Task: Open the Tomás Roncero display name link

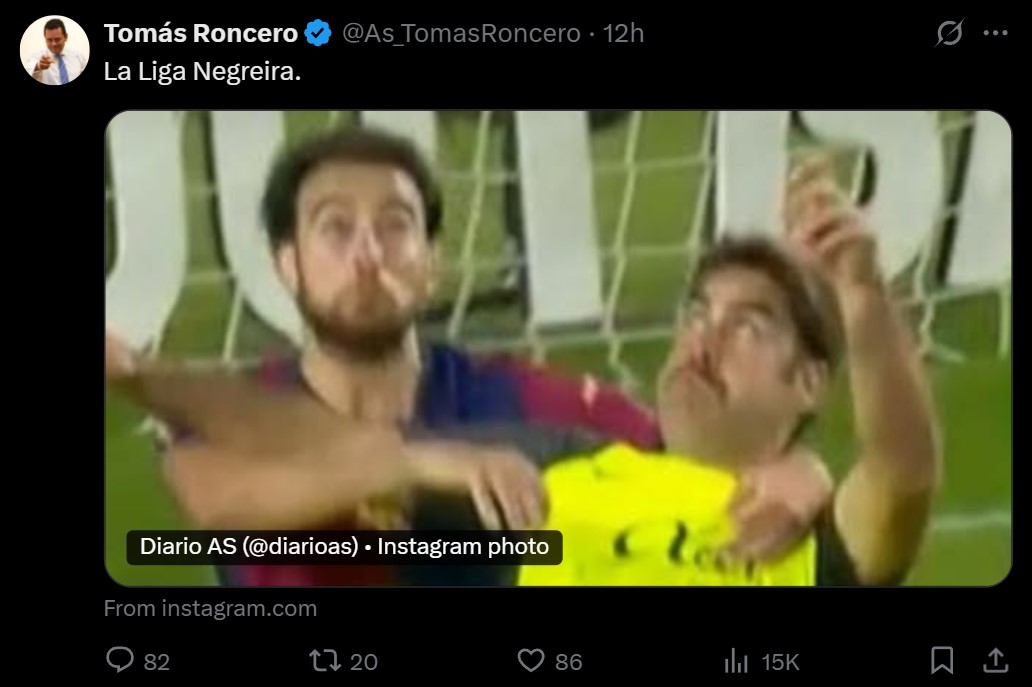Action: pyautogui.click(x=200, y=33)
